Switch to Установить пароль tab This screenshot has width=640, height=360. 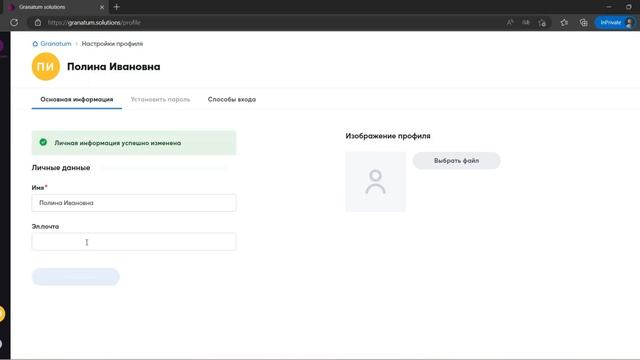(x=160, y=99)
